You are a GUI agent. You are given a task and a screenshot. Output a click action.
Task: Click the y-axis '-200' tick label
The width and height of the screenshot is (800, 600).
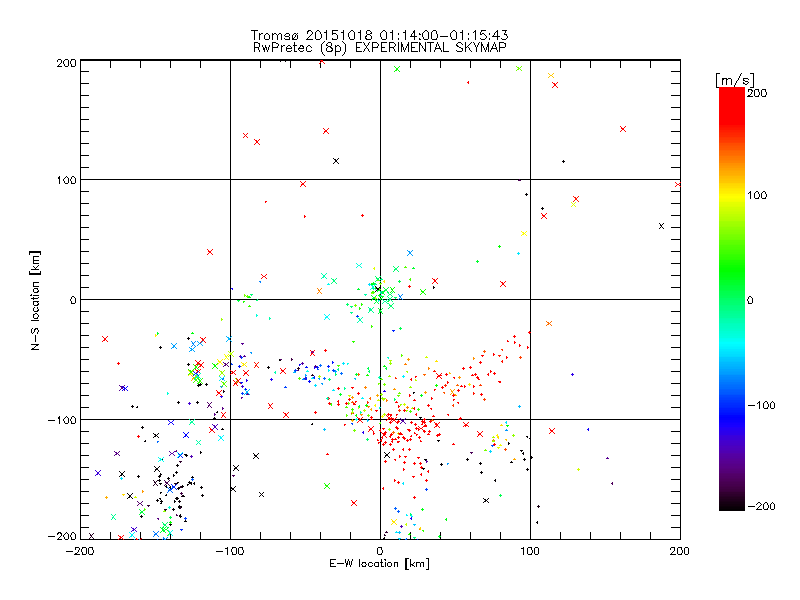[x=62, y=537]
